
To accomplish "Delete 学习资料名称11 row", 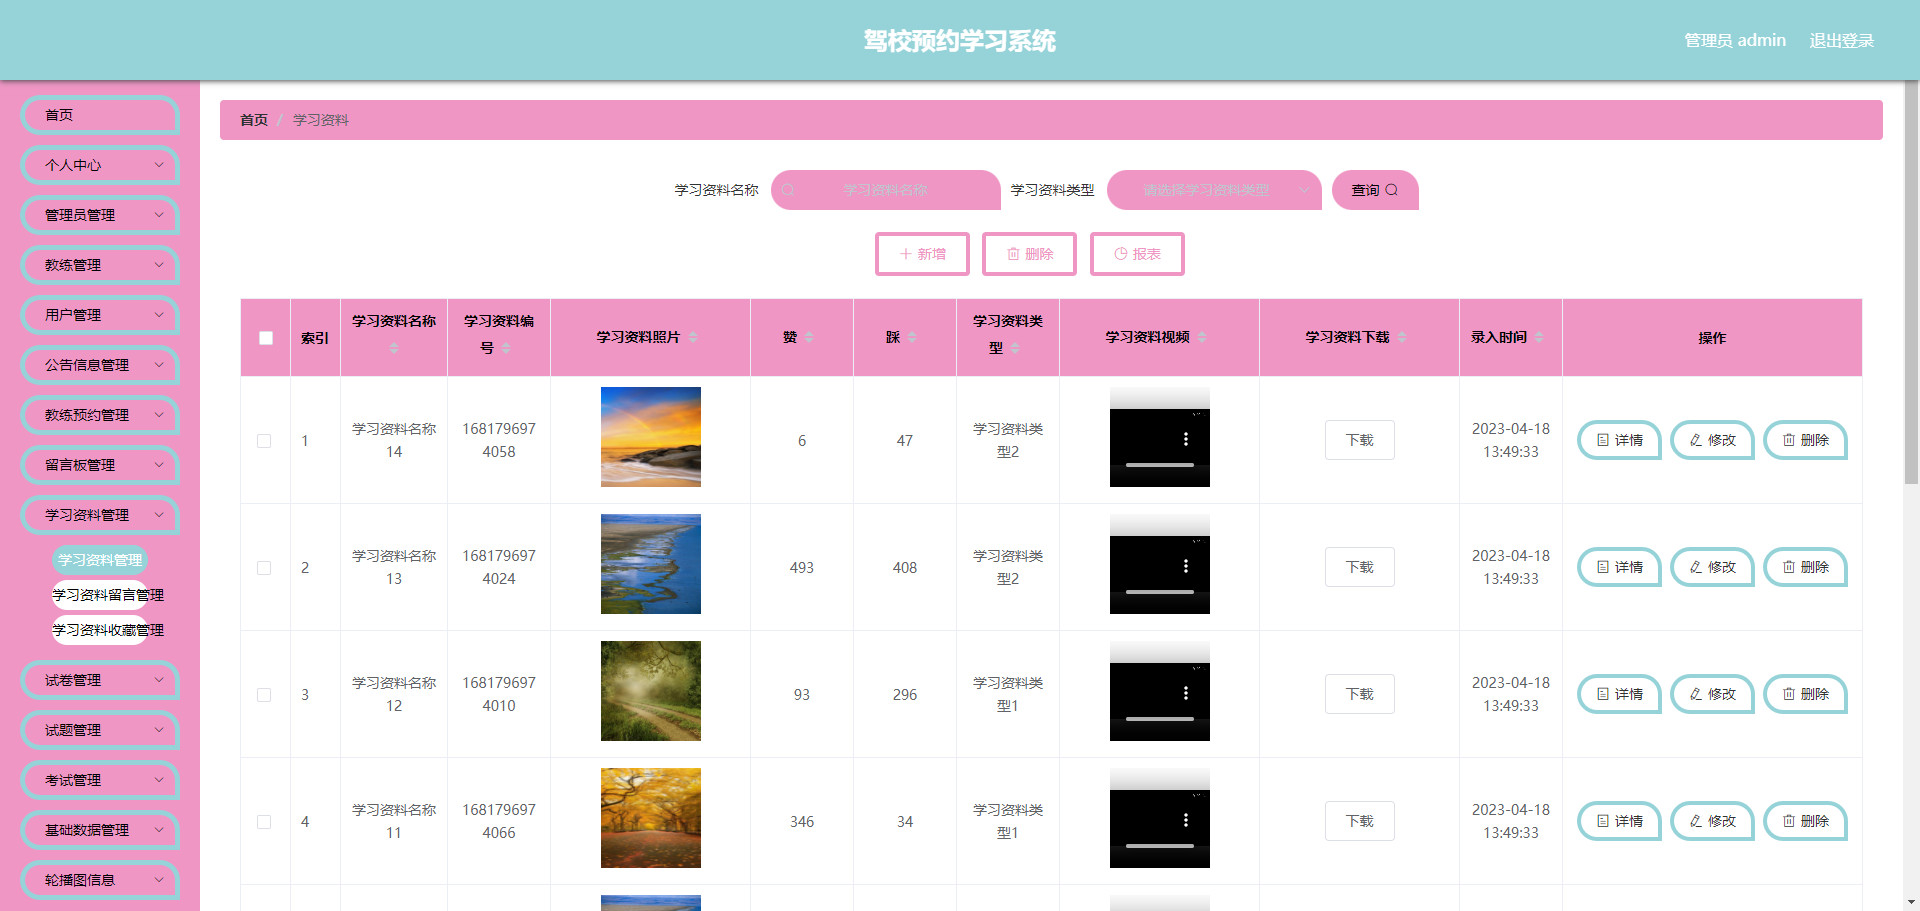I will [x=1805, y=821].
